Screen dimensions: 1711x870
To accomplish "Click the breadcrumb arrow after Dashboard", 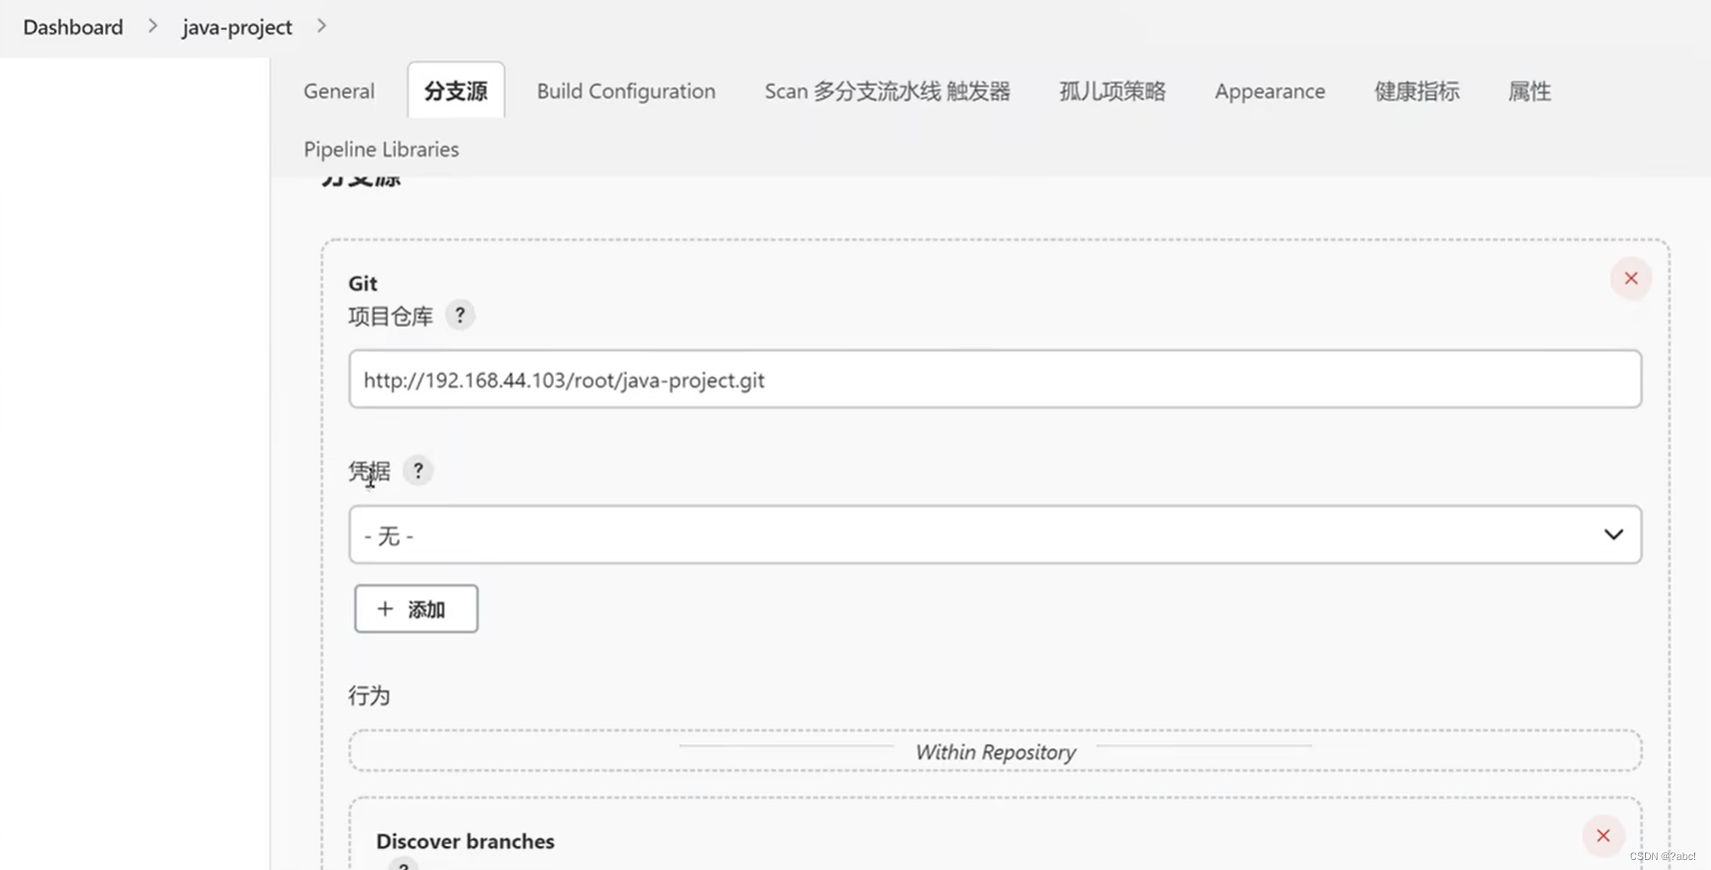I will 153,26.
